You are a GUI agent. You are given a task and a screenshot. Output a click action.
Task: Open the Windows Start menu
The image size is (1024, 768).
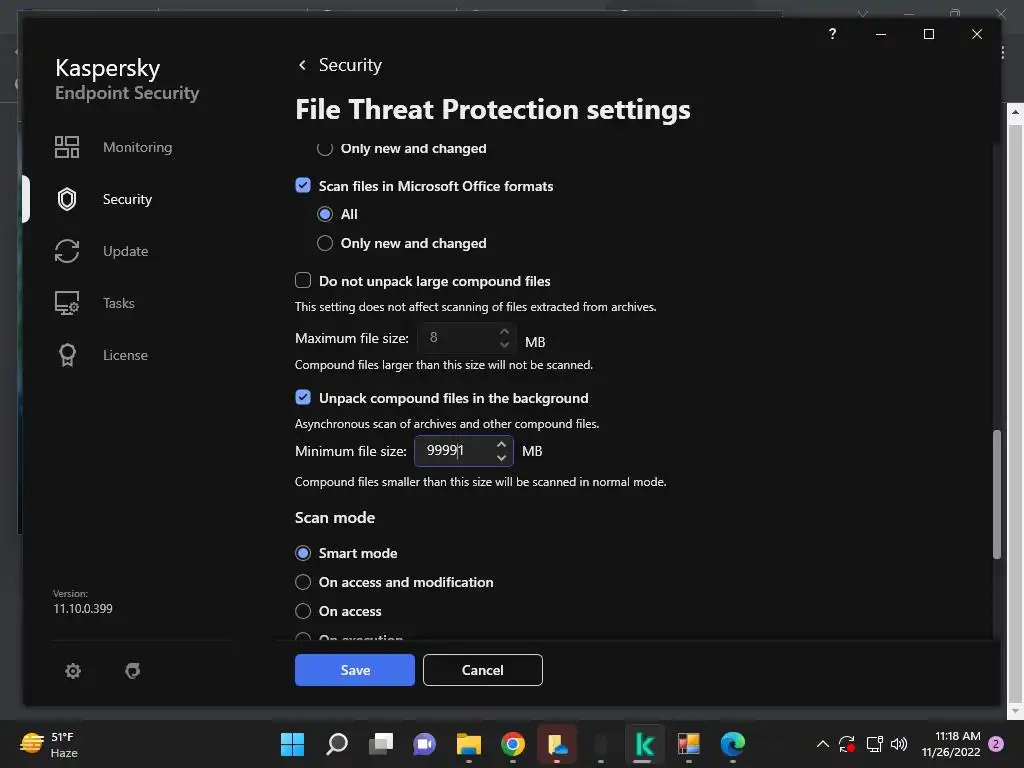pos(292,744)
